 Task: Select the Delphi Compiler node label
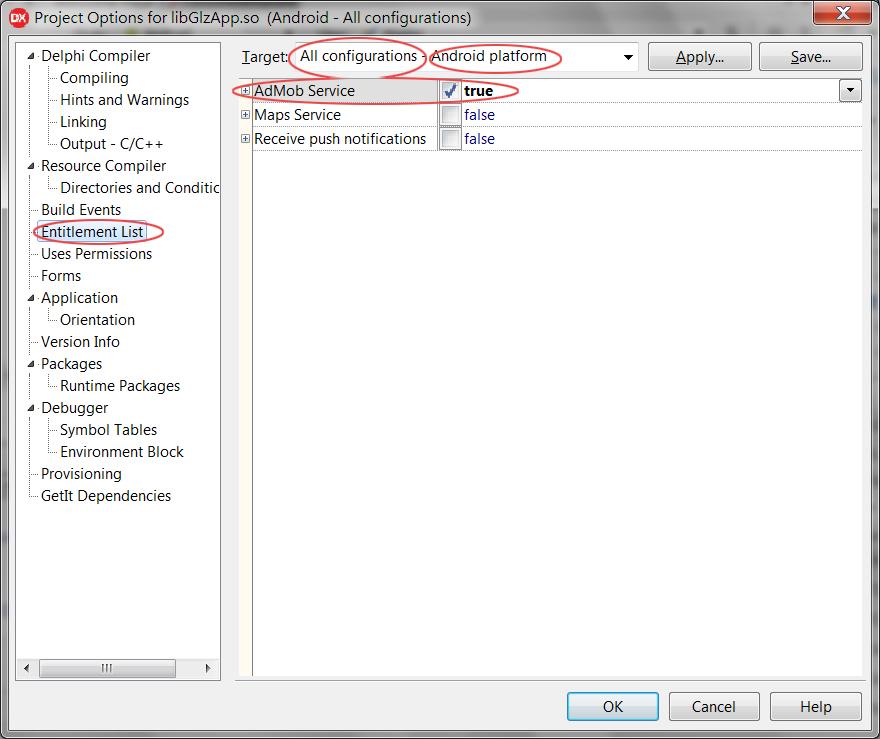[95, 56]
